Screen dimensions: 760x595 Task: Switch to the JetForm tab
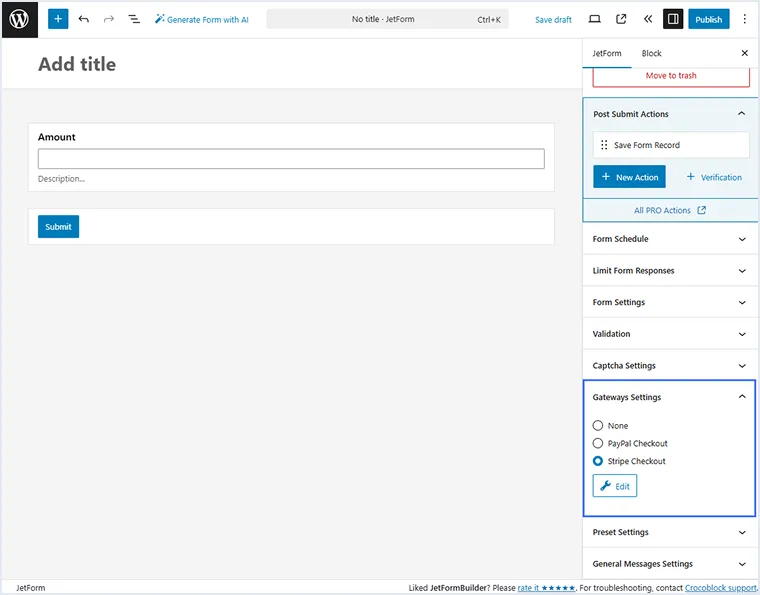[606, 53]
